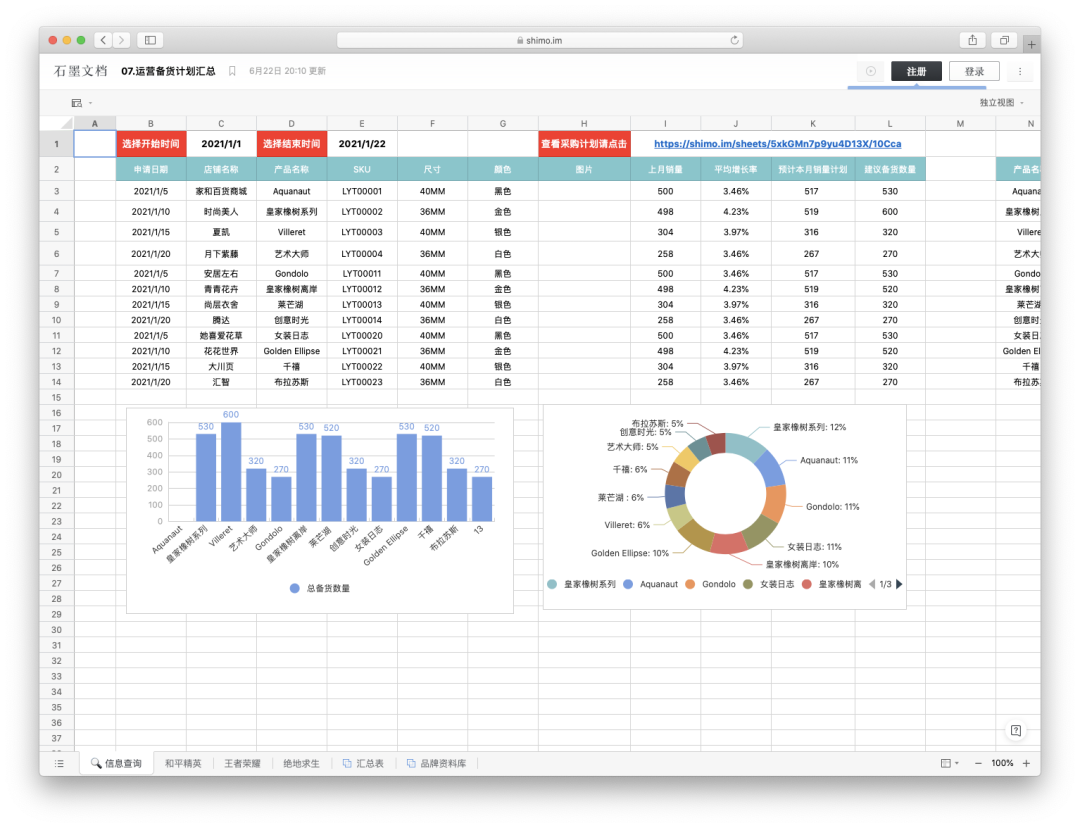Select the start date cell 2021/1/1

tap(221, 144)
